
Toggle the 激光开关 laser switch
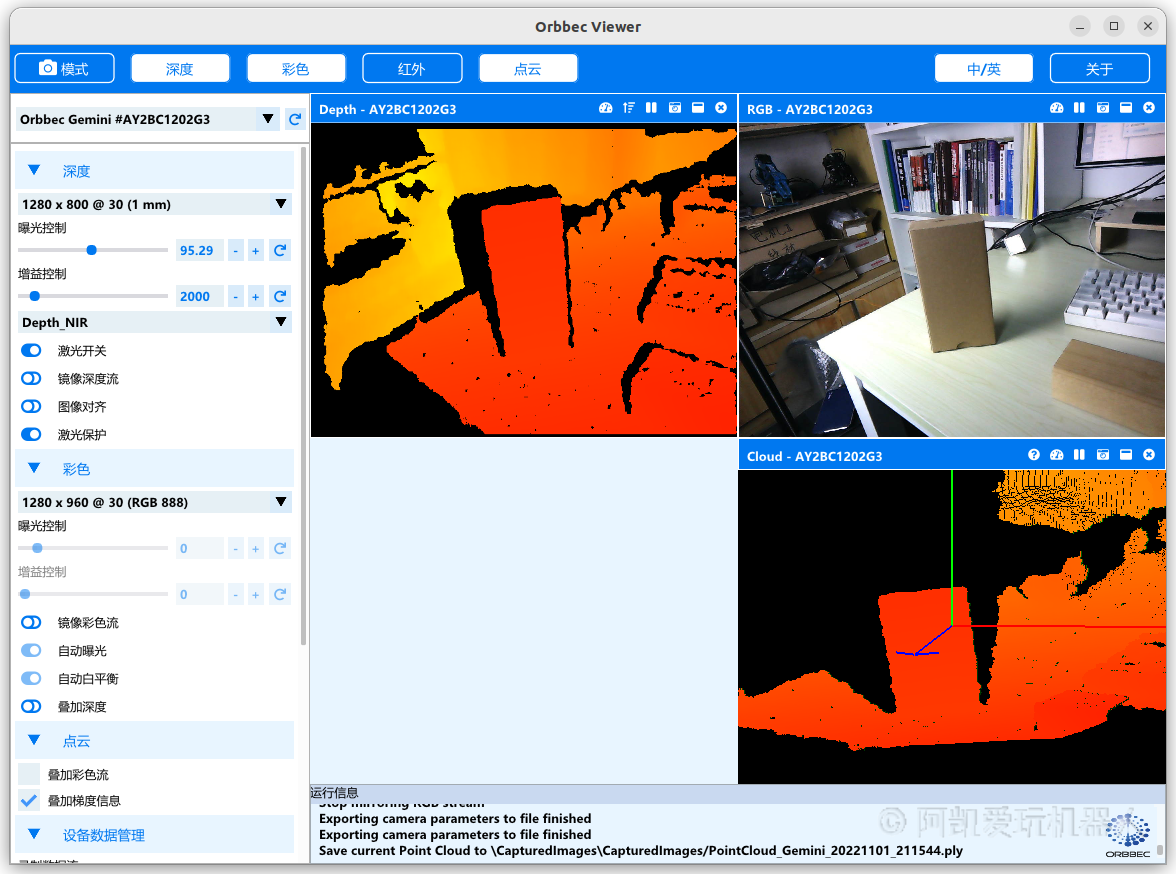click(32, 350)
